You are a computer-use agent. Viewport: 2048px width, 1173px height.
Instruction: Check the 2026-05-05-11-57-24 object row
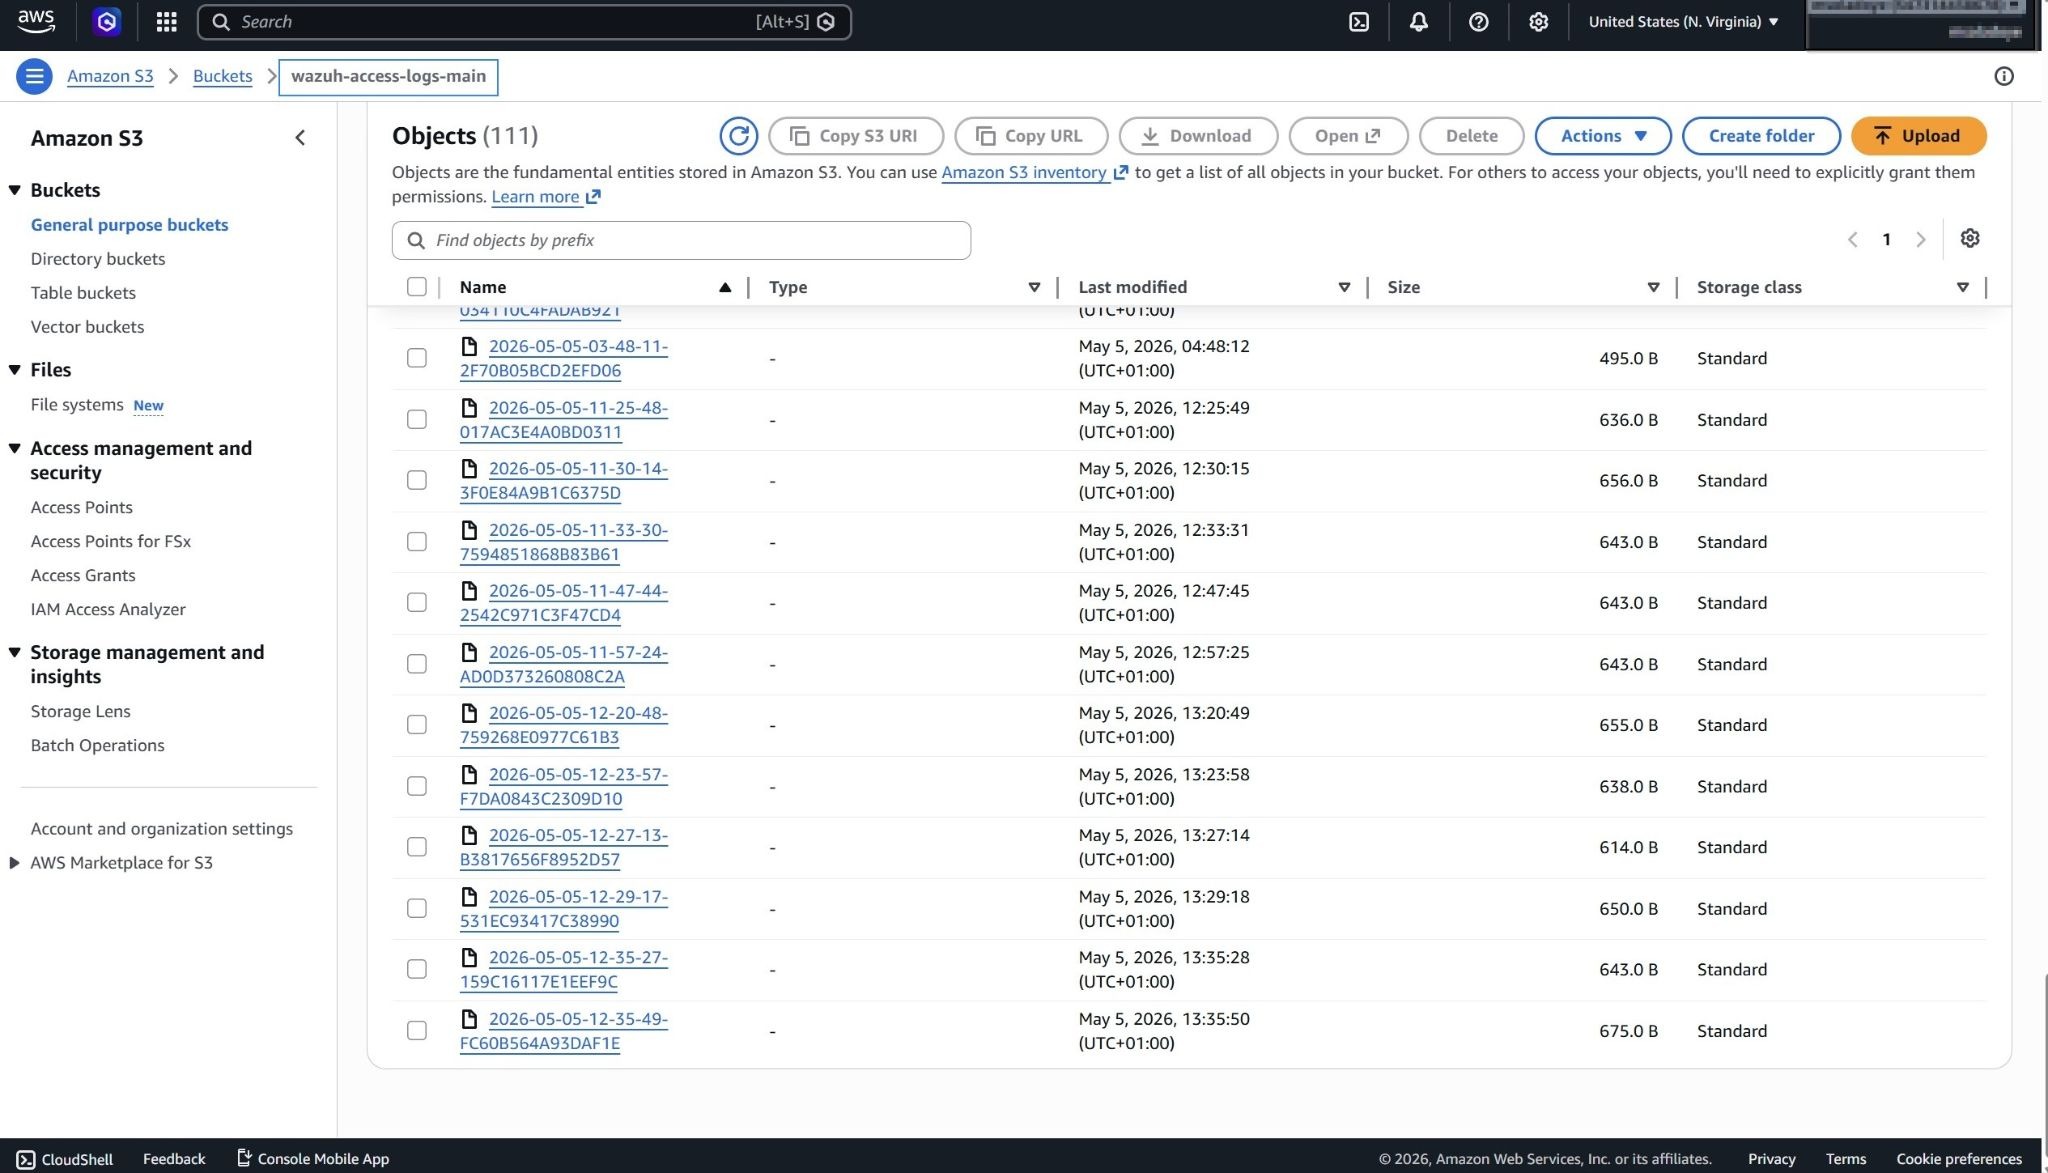[417, 664]
